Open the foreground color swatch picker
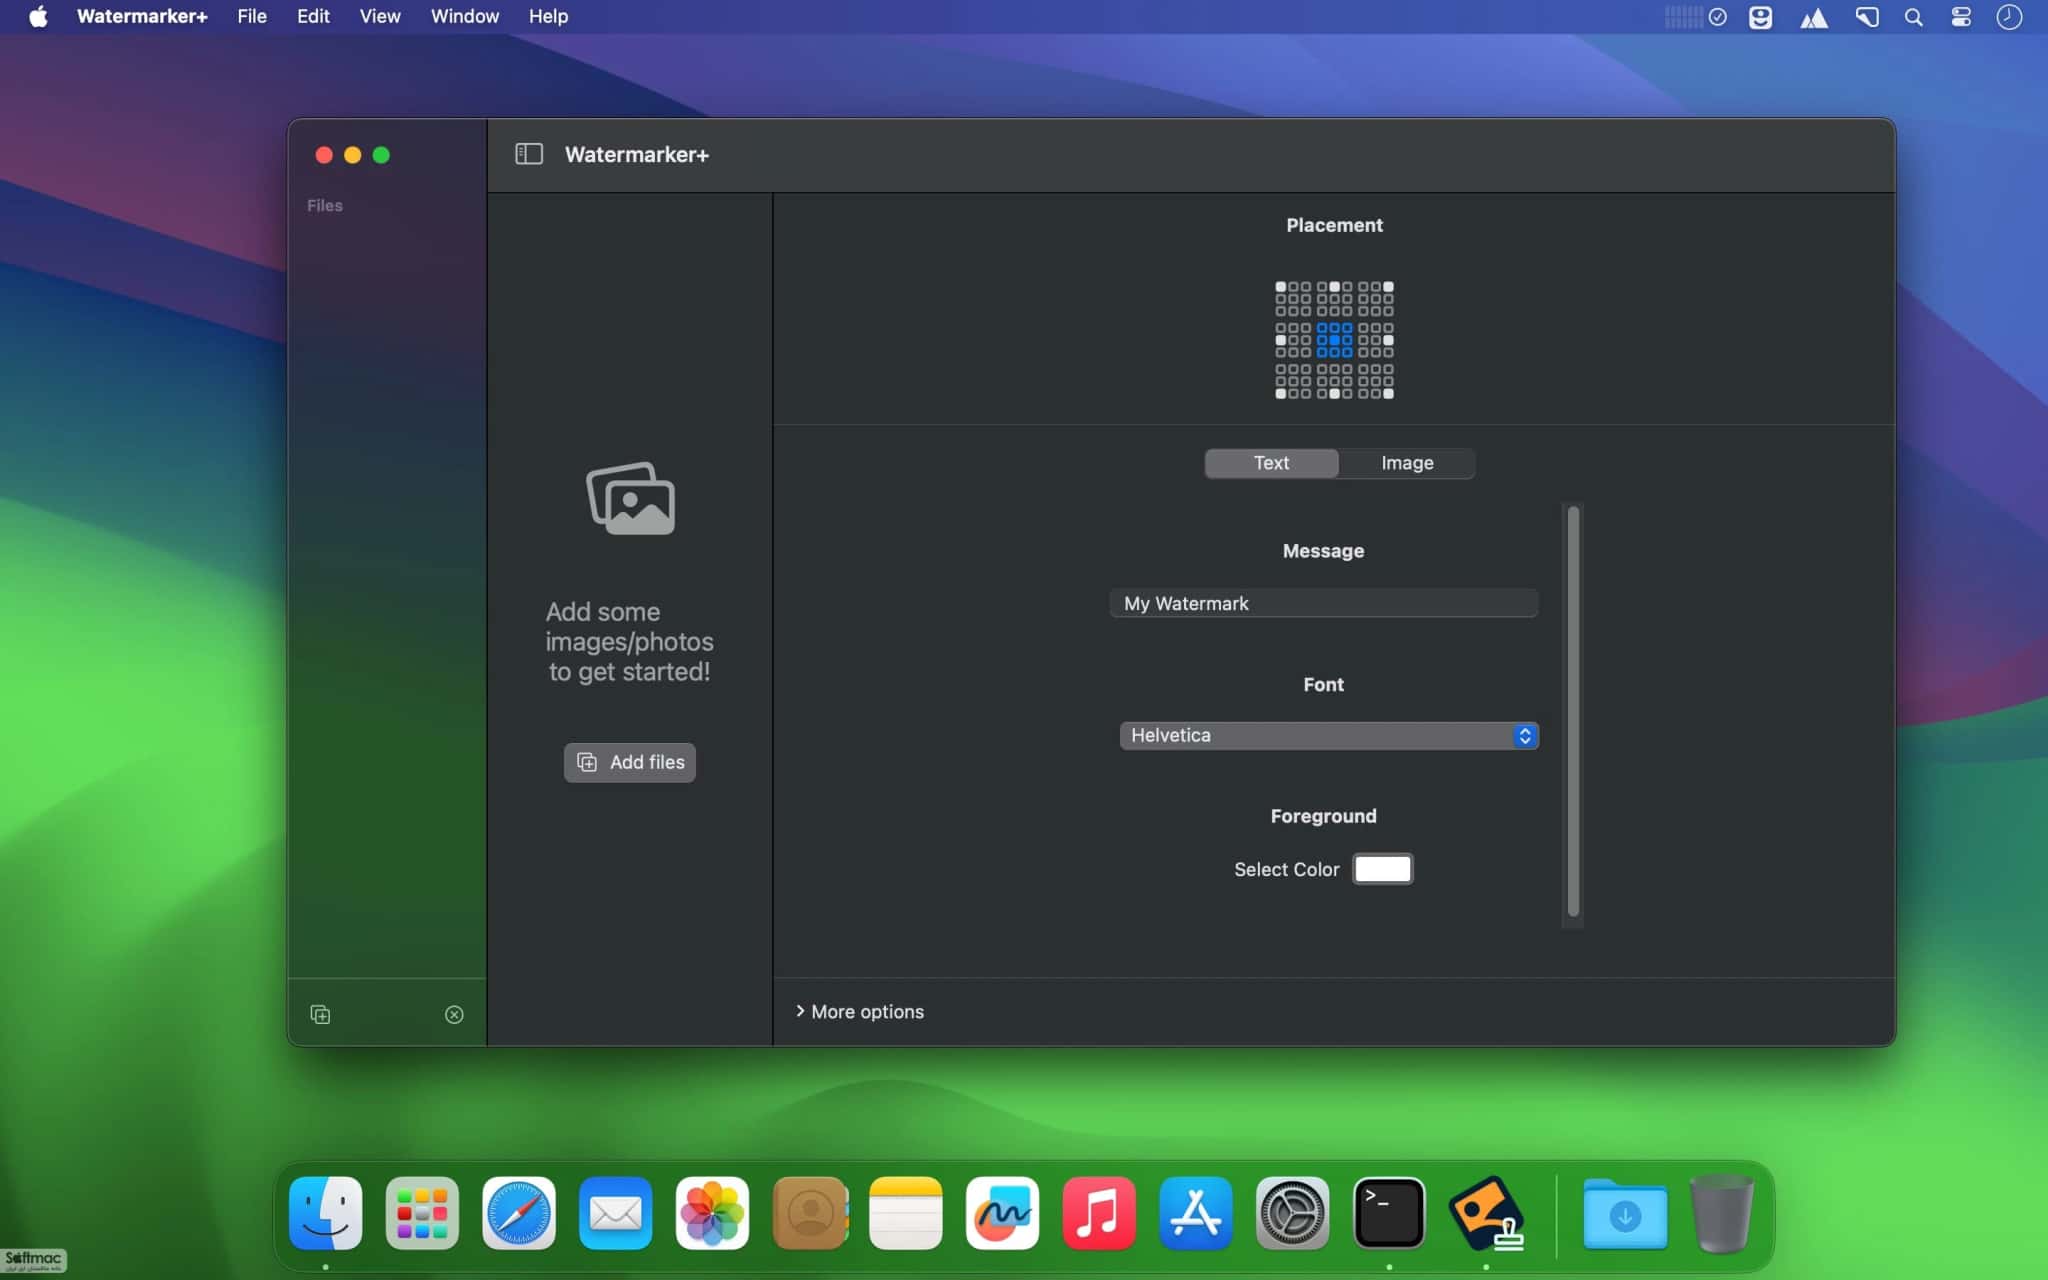This screenshot has width=2048, height=1280. click(1383, 869)
